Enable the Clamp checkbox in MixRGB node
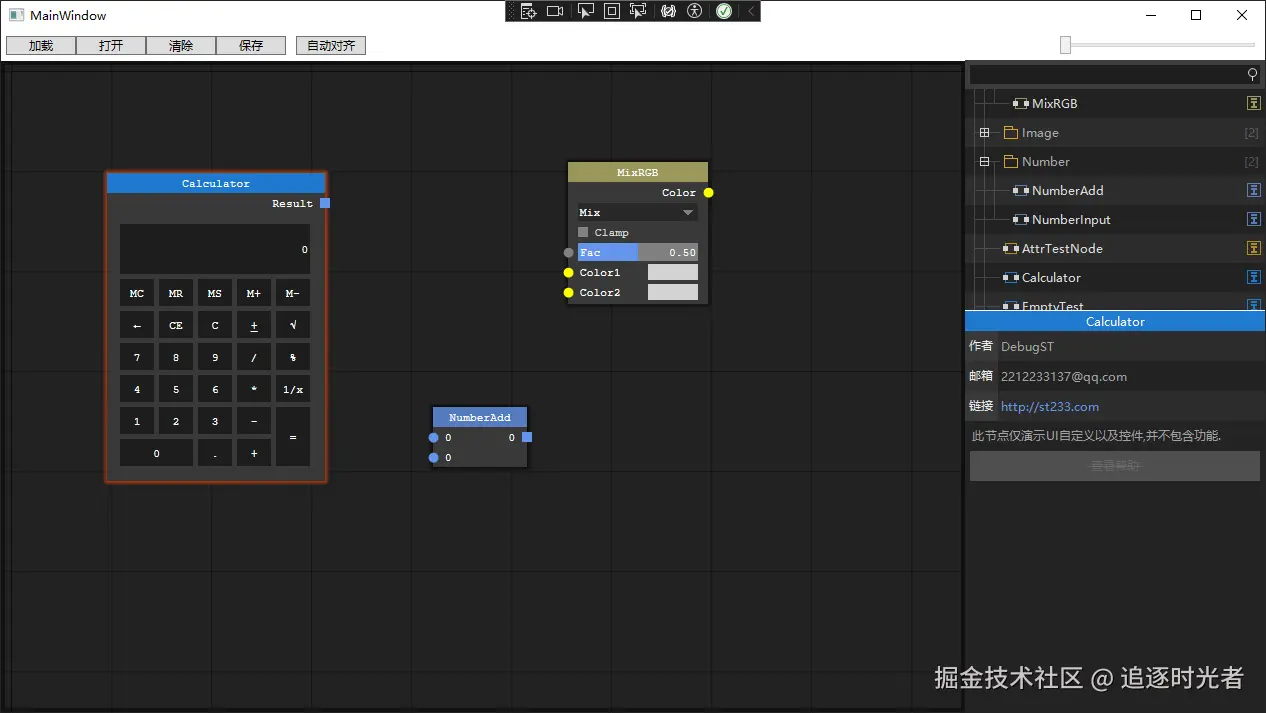The width and height of the screenshot is (1266, 713). 584,232
